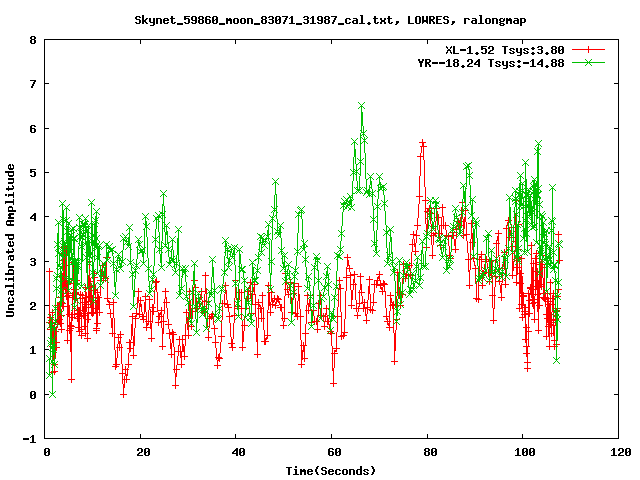Select the XL-1.52 Tsys:3.80 legend label
The width and height of the screenshot is (640, 480).
click(x=505, y=49)
